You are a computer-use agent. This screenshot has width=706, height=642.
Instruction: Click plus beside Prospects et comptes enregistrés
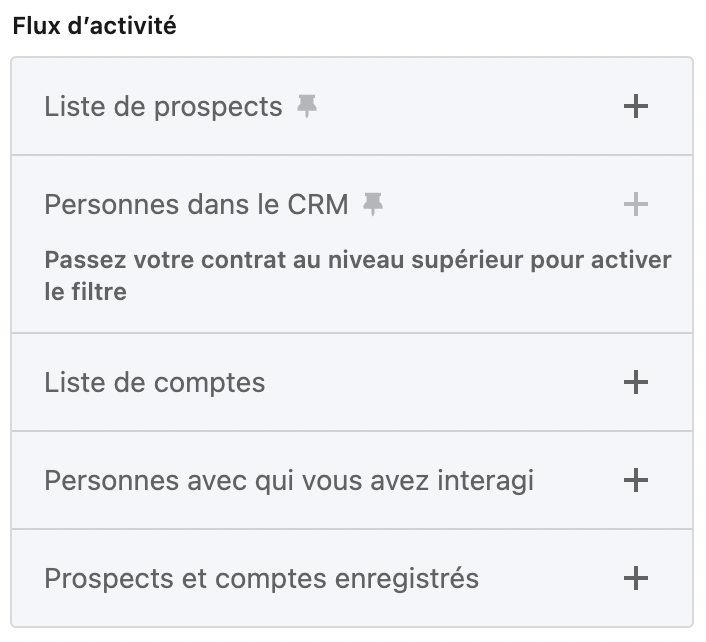(635, 578)
